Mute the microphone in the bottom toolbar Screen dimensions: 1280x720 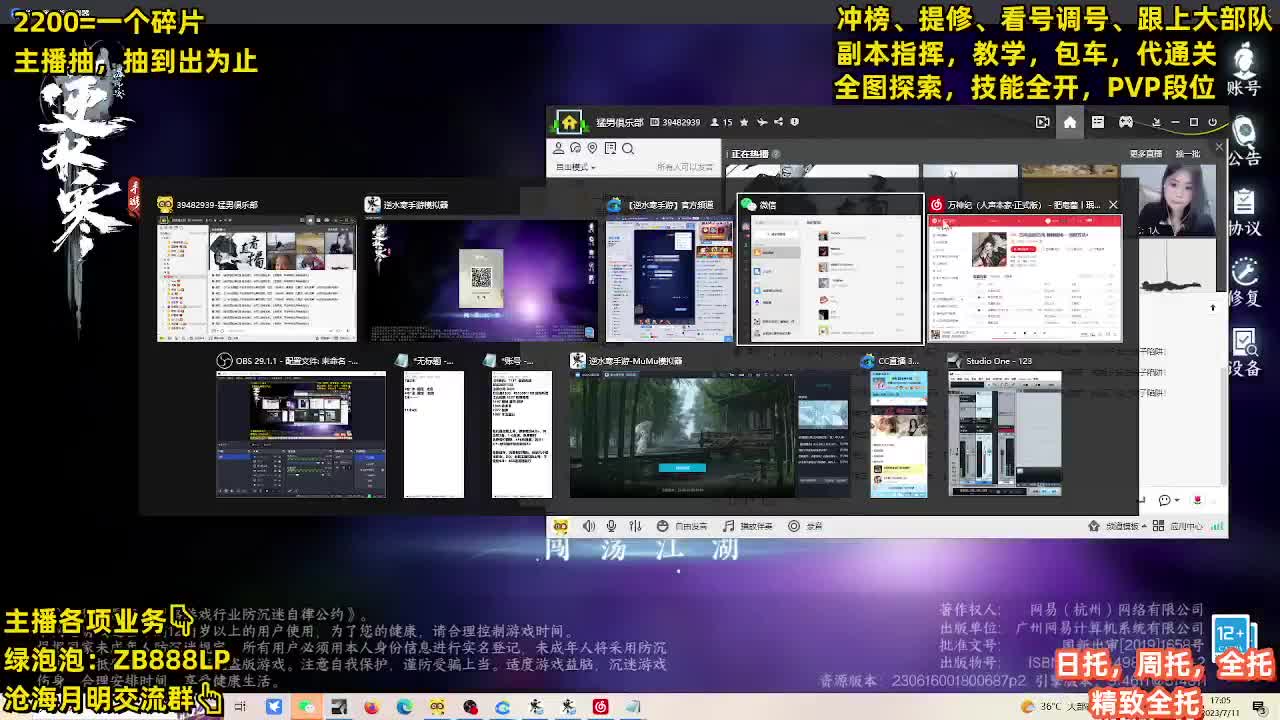[x=611, y=526]
